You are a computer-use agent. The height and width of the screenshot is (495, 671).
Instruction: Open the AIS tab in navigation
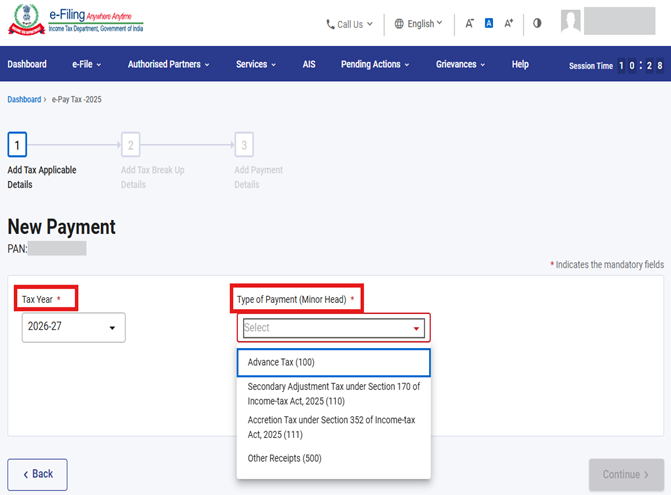coord(309,65)
